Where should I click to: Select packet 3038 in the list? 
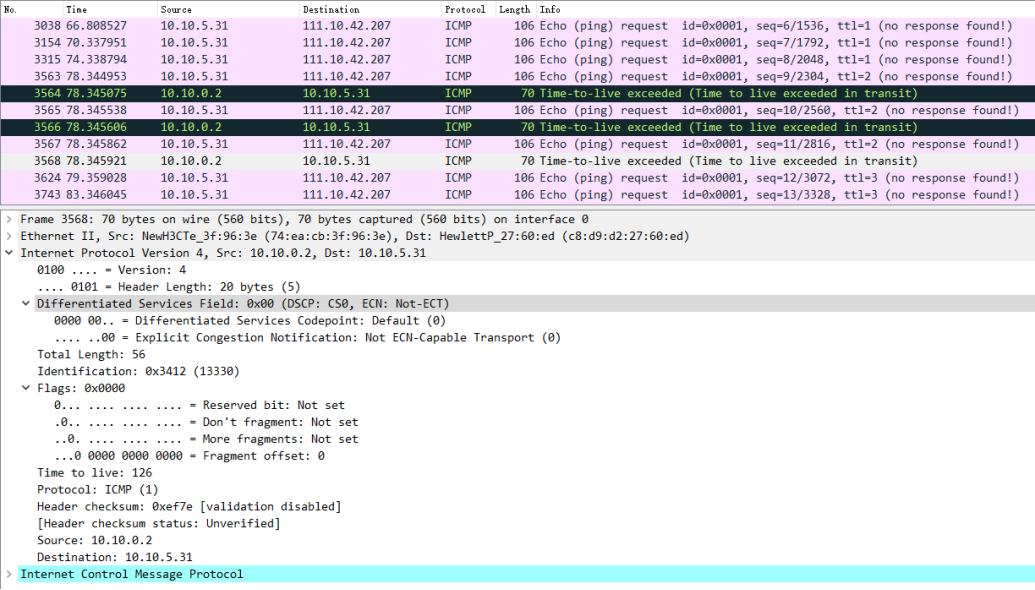pyautogui.click(x=518, y=26)
